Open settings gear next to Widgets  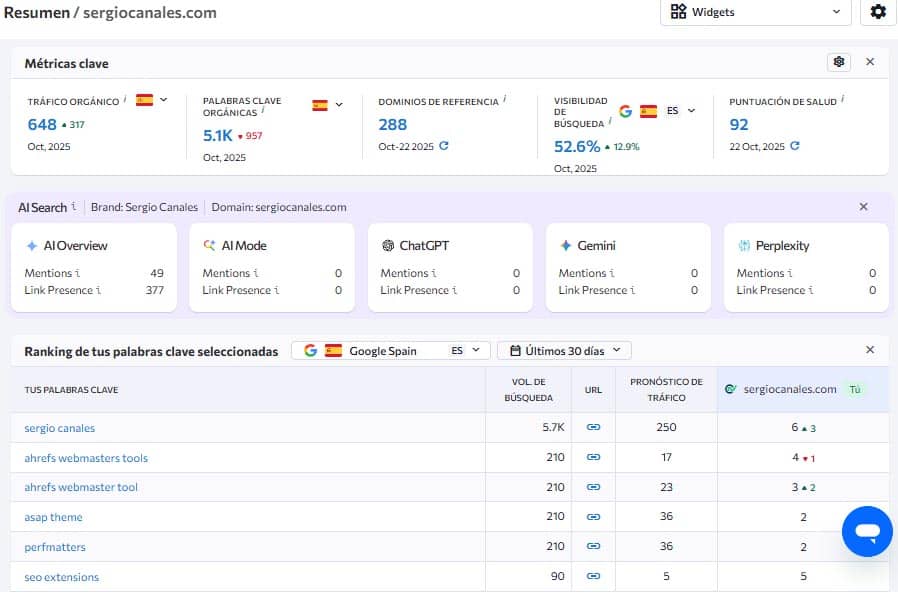pos(878,12)
